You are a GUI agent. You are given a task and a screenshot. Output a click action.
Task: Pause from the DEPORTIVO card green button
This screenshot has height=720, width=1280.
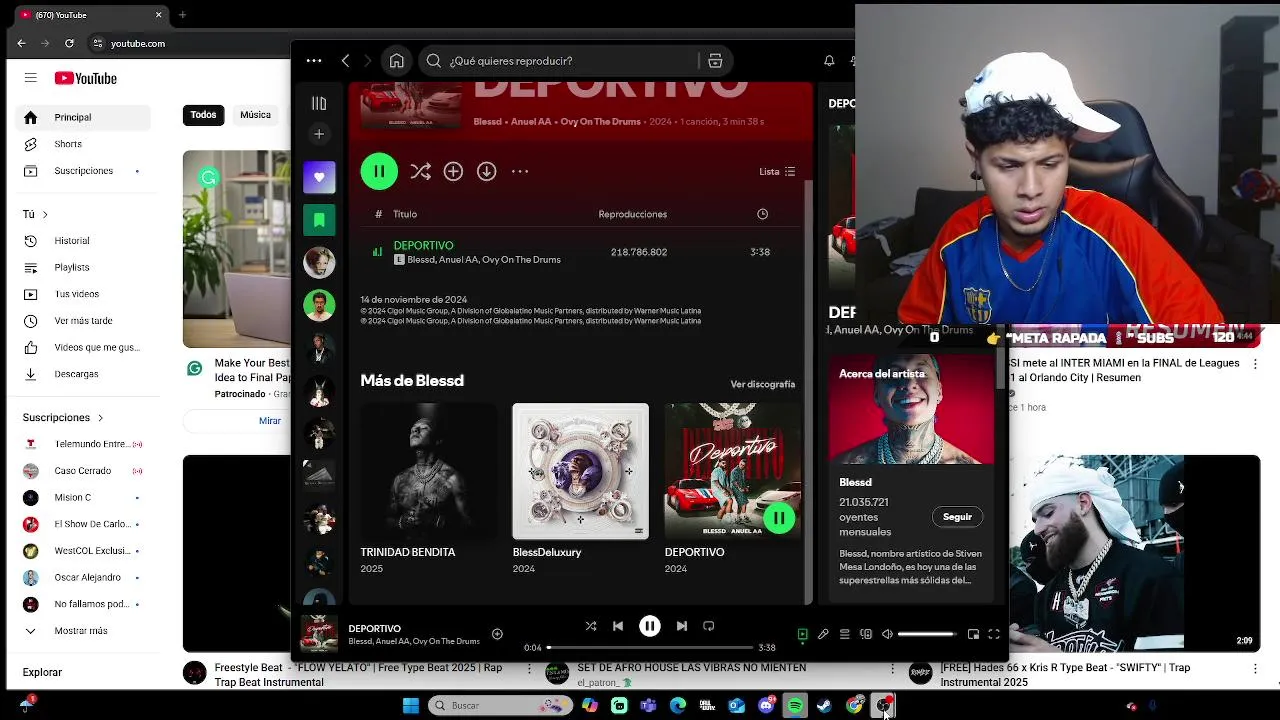tap(779, 518)
